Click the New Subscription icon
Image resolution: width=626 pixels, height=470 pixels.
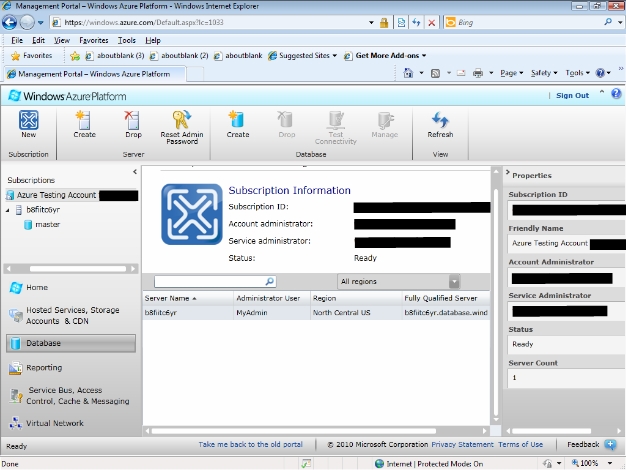click(x=29, y=120)
